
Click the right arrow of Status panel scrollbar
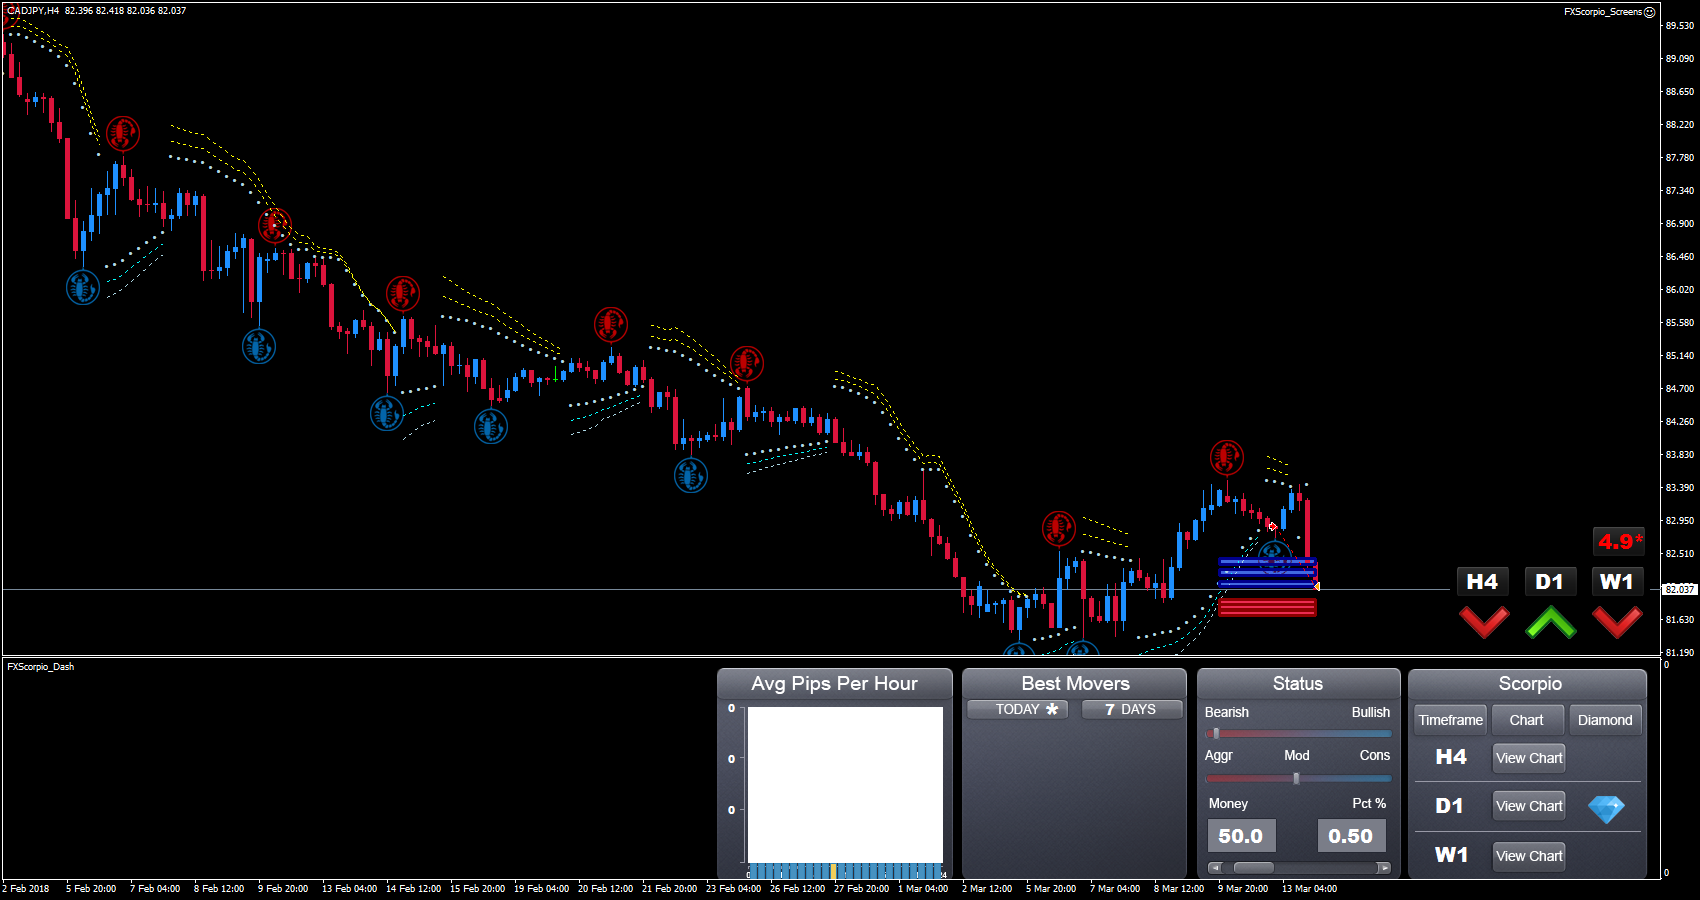pos(1383,868)
